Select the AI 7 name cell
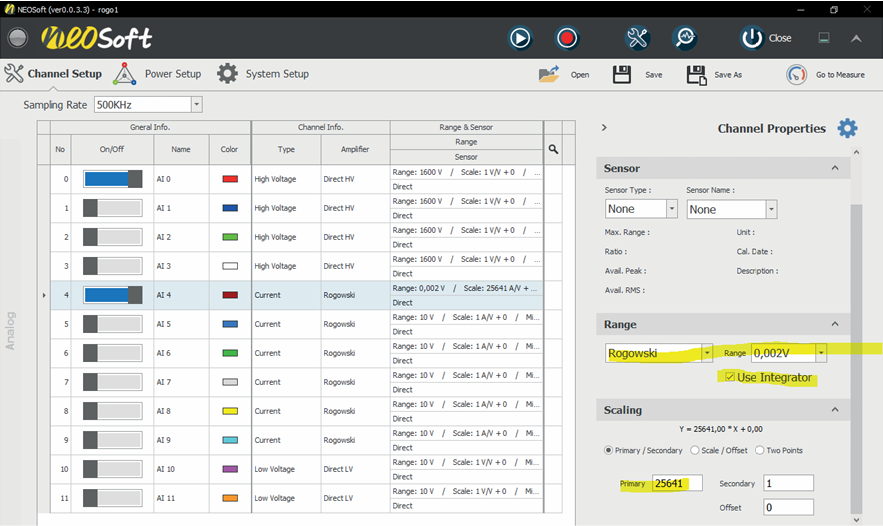Viewport: 883px width, 526px height. [x=181, y=382]
